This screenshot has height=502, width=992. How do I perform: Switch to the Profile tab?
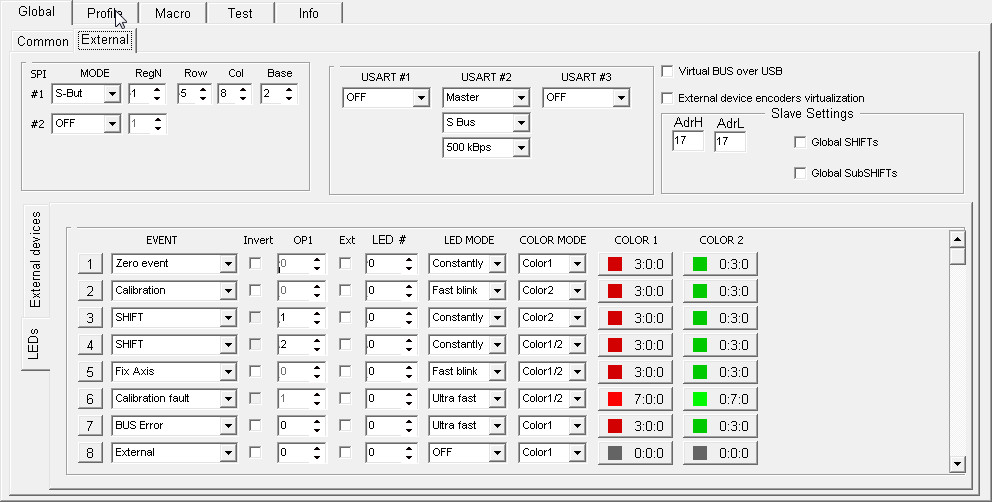click(104, 13)
